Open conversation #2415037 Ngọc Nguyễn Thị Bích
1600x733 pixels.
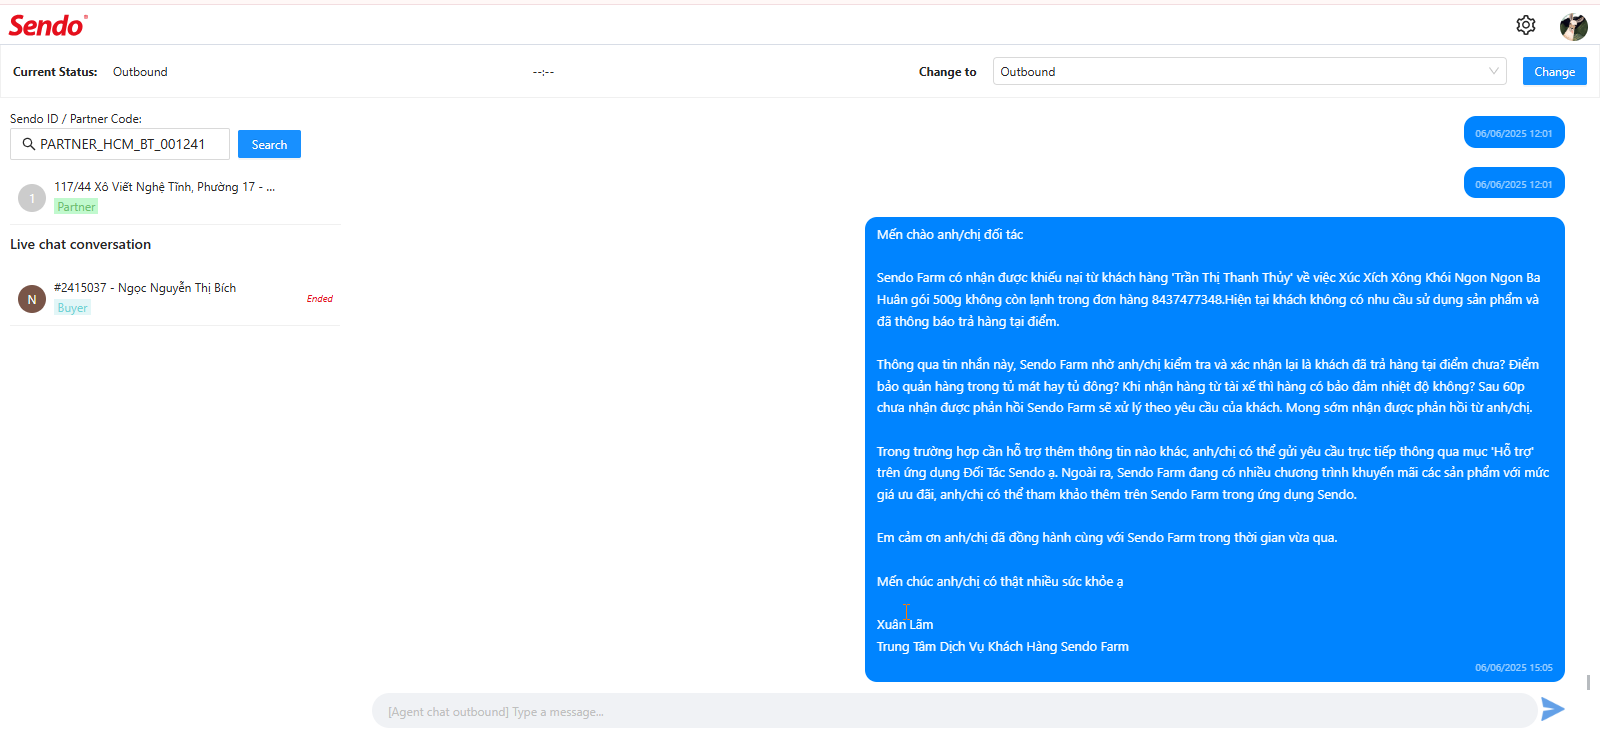175,298
